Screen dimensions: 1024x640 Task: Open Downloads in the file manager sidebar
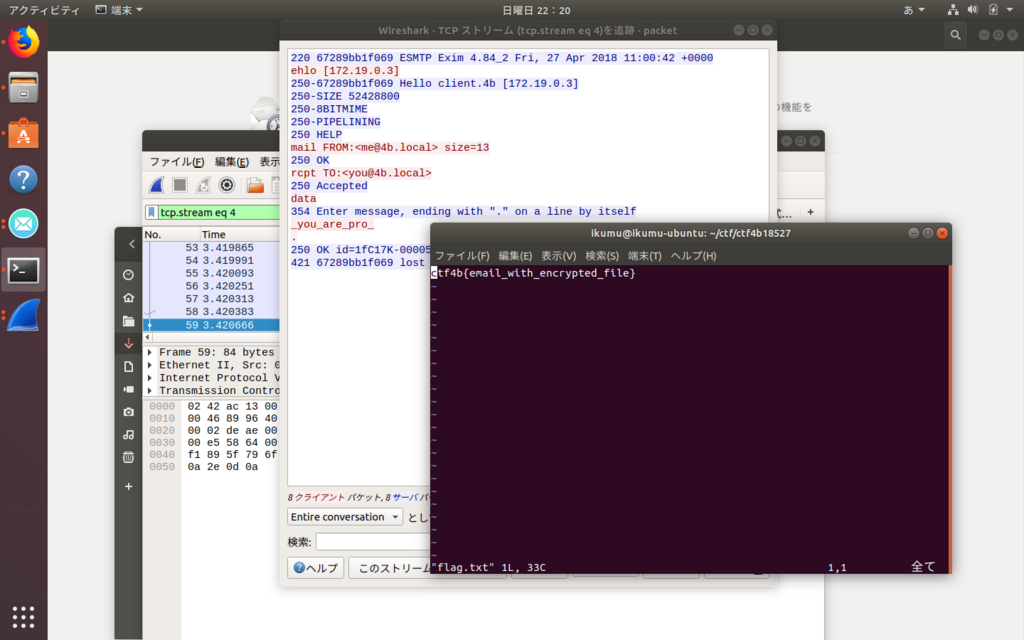(129, 344)
